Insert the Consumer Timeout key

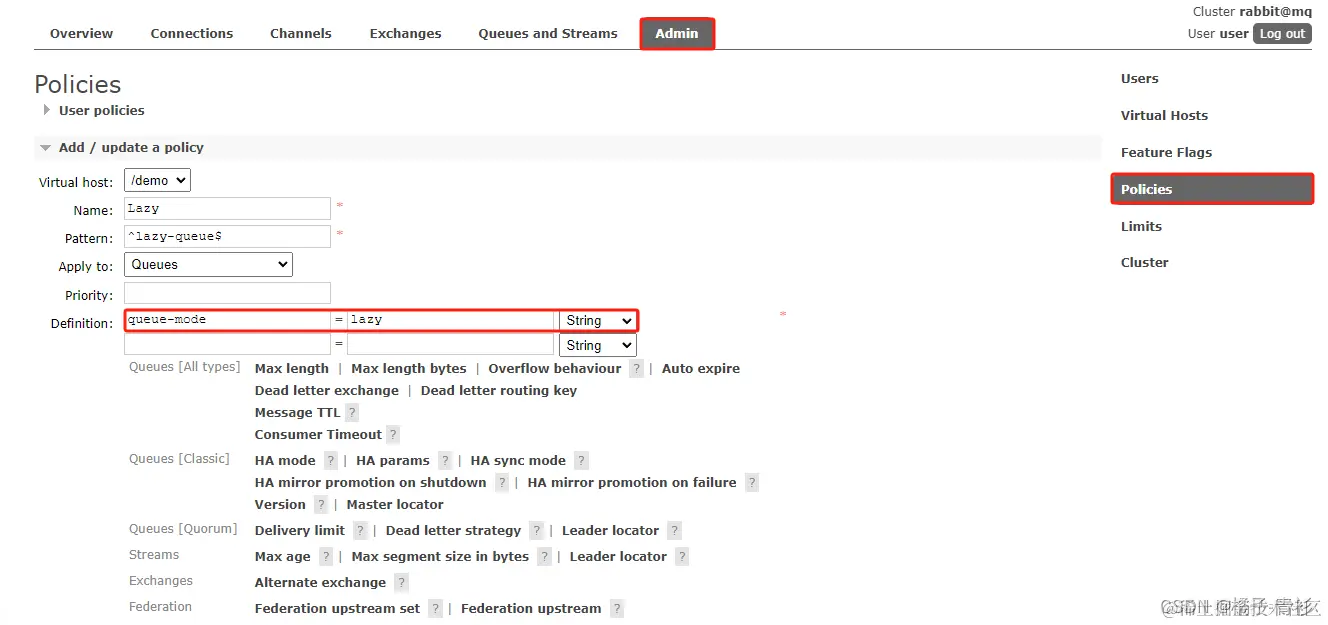click(x=318, y=435)
